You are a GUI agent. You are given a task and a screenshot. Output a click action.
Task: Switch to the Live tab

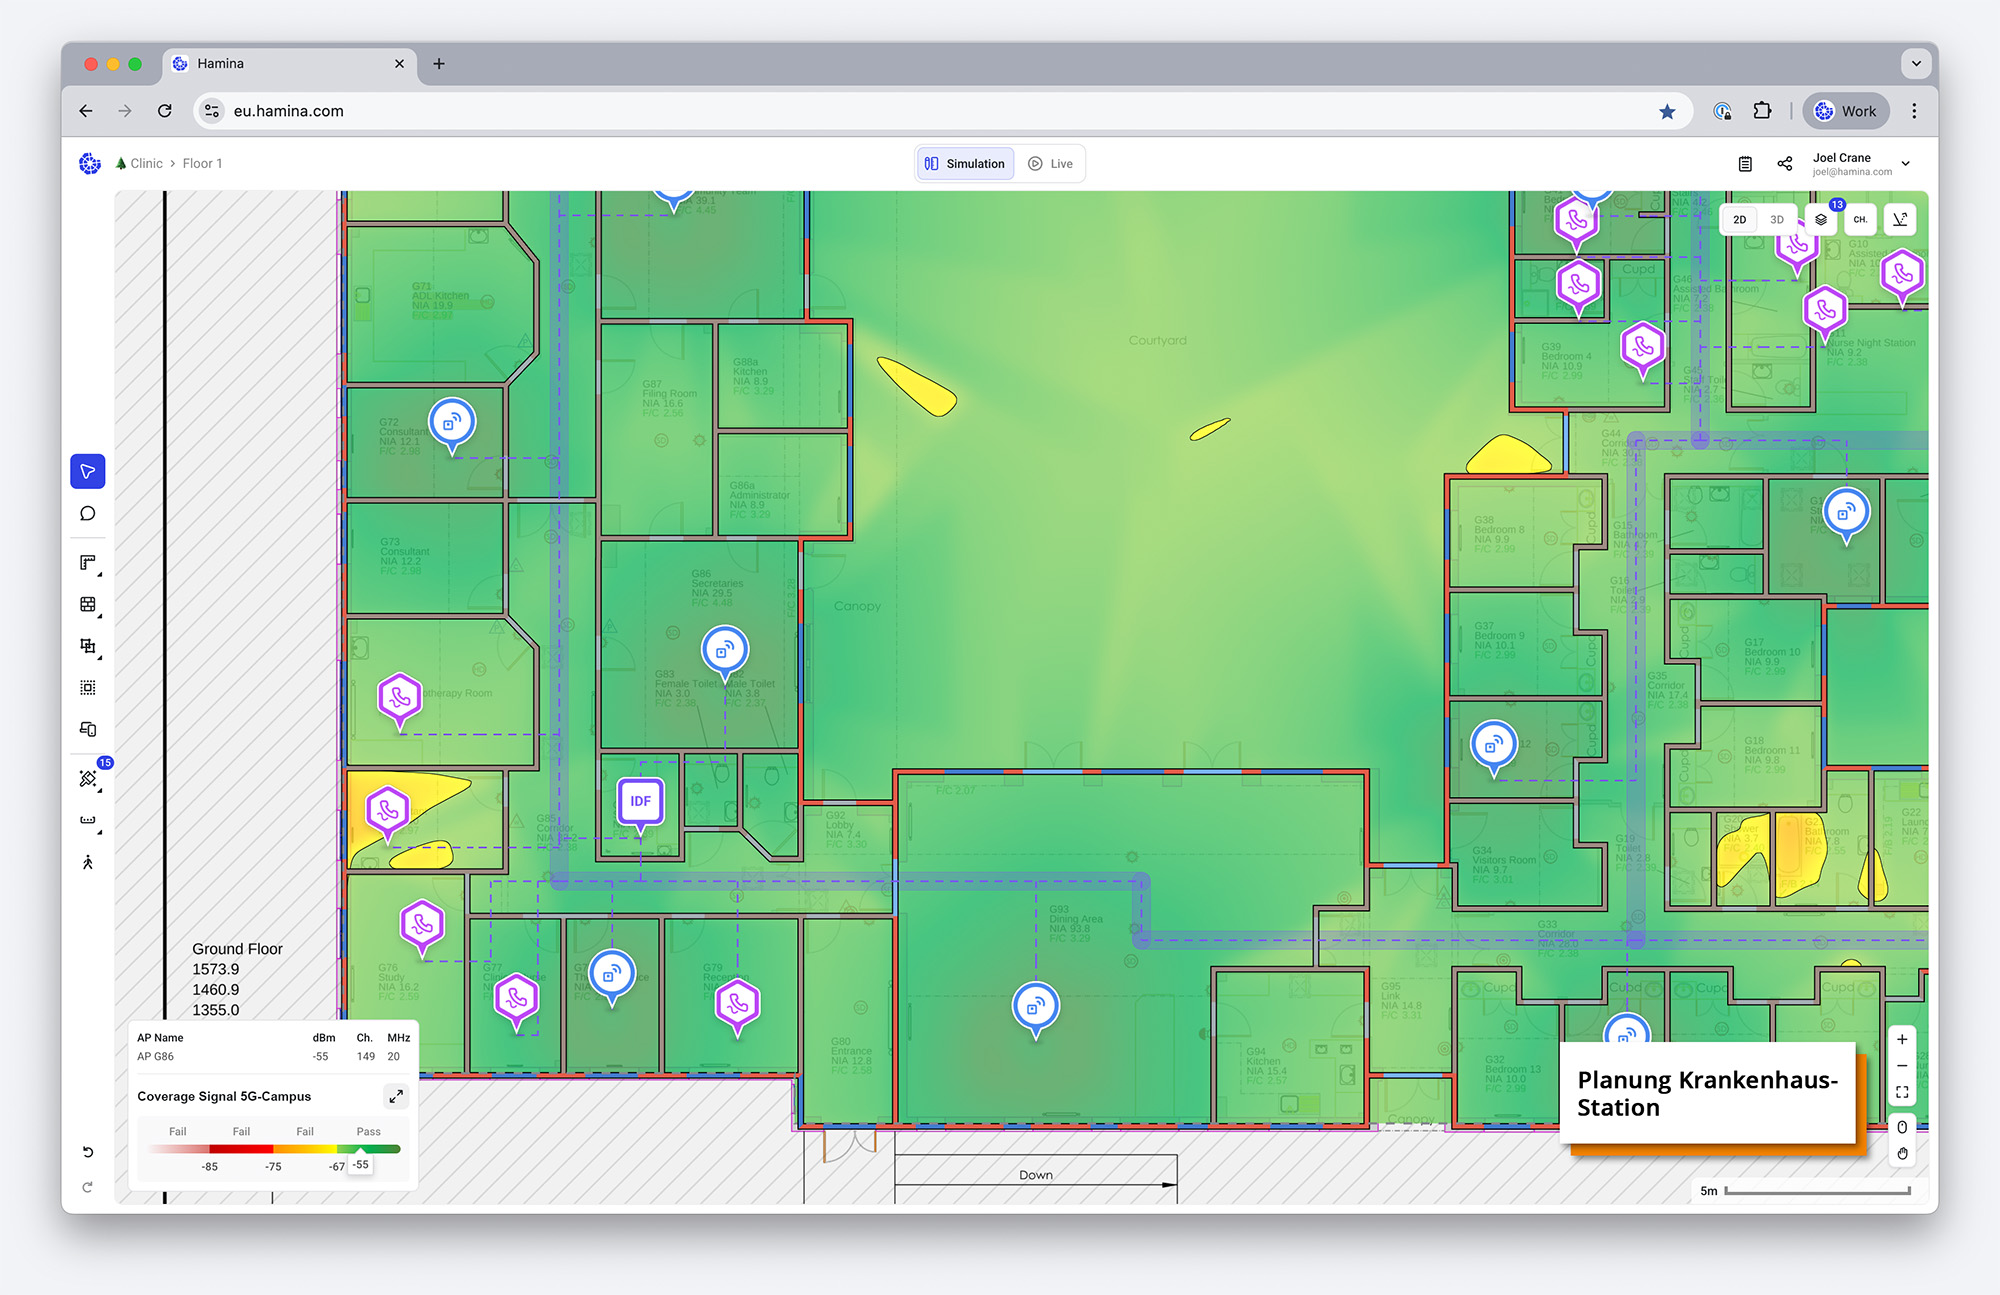[1051, 164]
